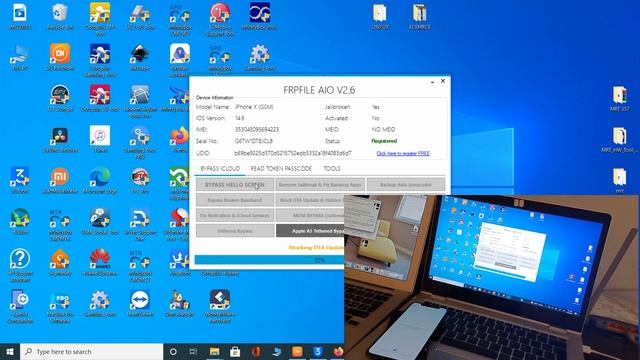The height and width of the screenshot is (360, 640).
Task: Open the EFT Dongle desktop shortcut
Action: coord(60,98)
